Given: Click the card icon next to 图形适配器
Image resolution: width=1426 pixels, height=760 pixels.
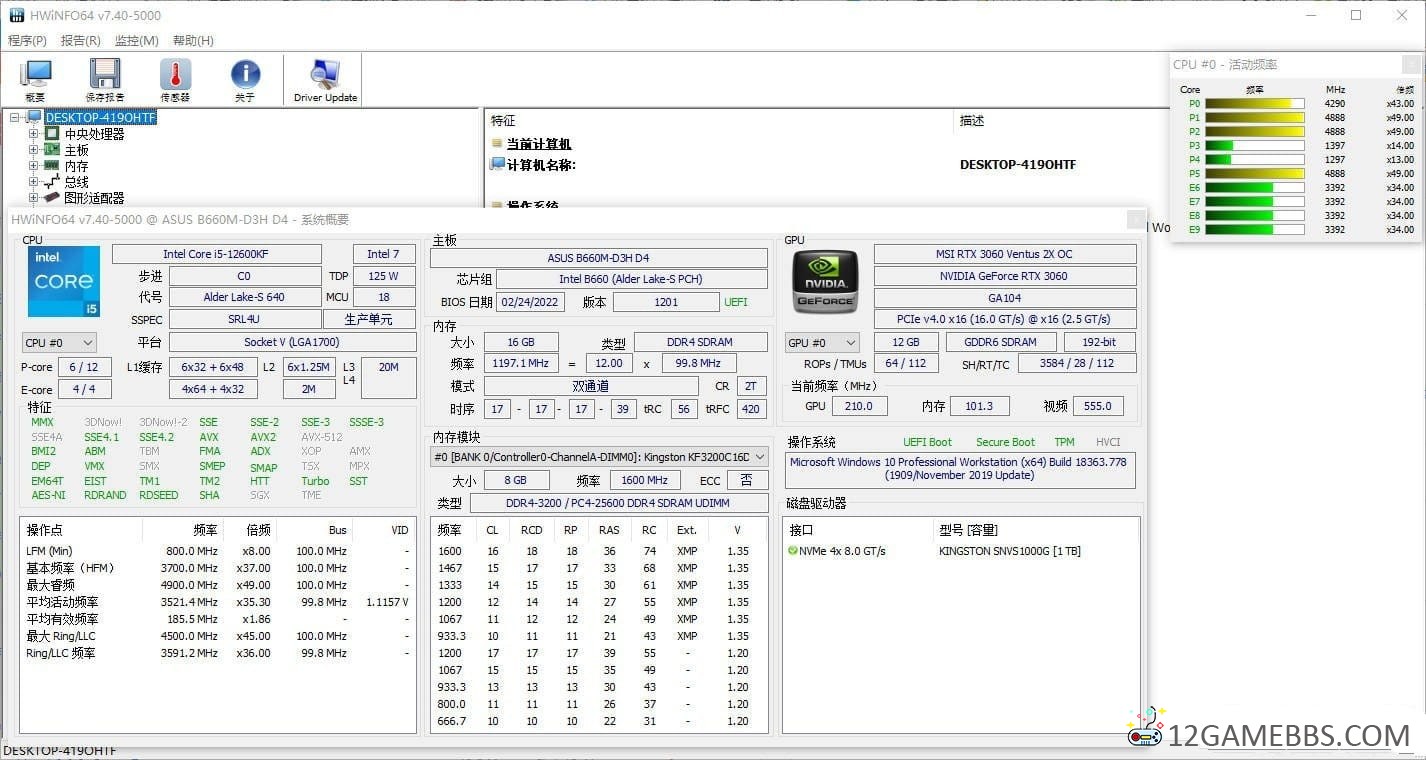Looking at the screenshot, I should pos(52,197).
